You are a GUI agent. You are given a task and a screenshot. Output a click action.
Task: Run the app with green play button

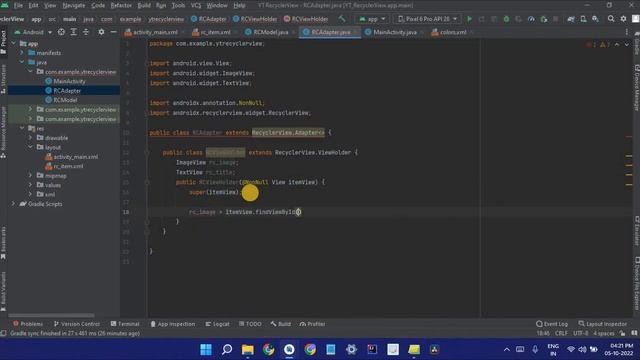[469, 19]
